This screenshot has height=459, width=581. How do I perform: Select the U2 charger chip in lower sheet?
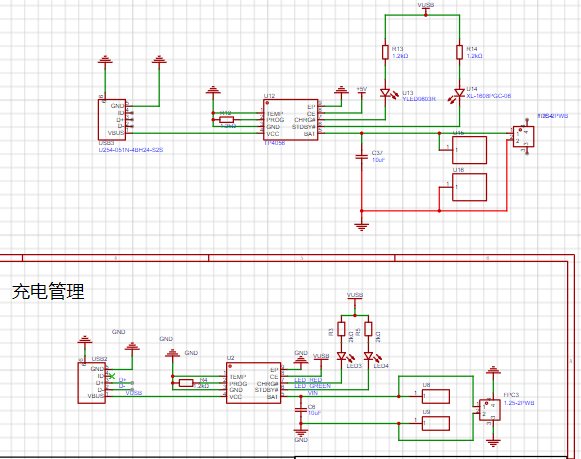(253, 383)
